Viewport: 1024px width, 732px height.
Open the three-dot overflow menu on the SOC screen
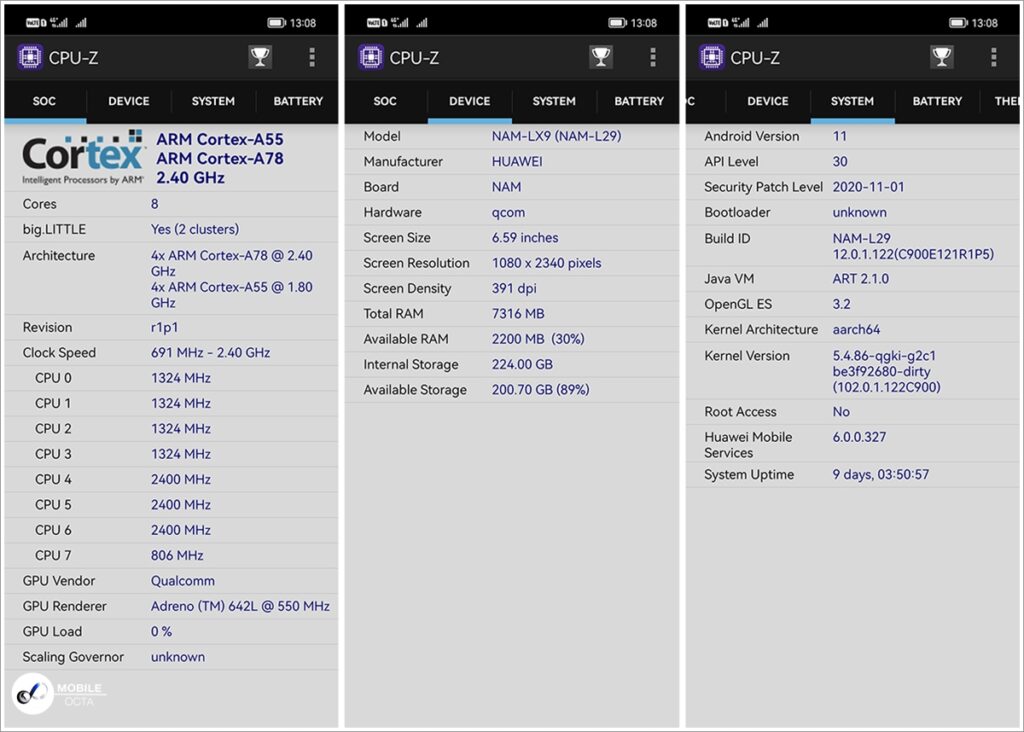(x=312, y=57)
